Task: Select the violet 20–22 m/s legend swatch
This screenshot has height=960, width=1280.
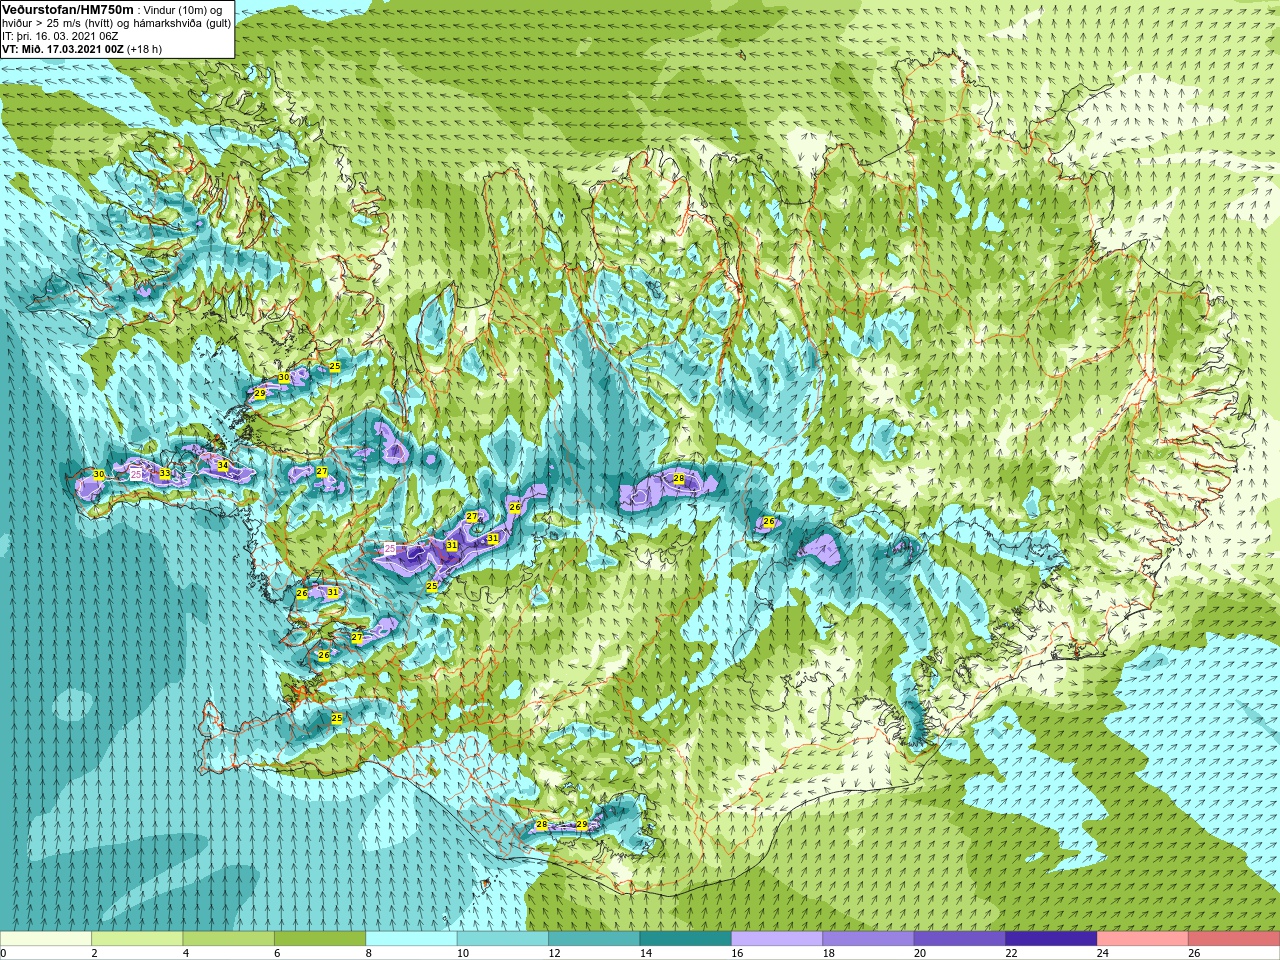Action: [x=960, y=939]
